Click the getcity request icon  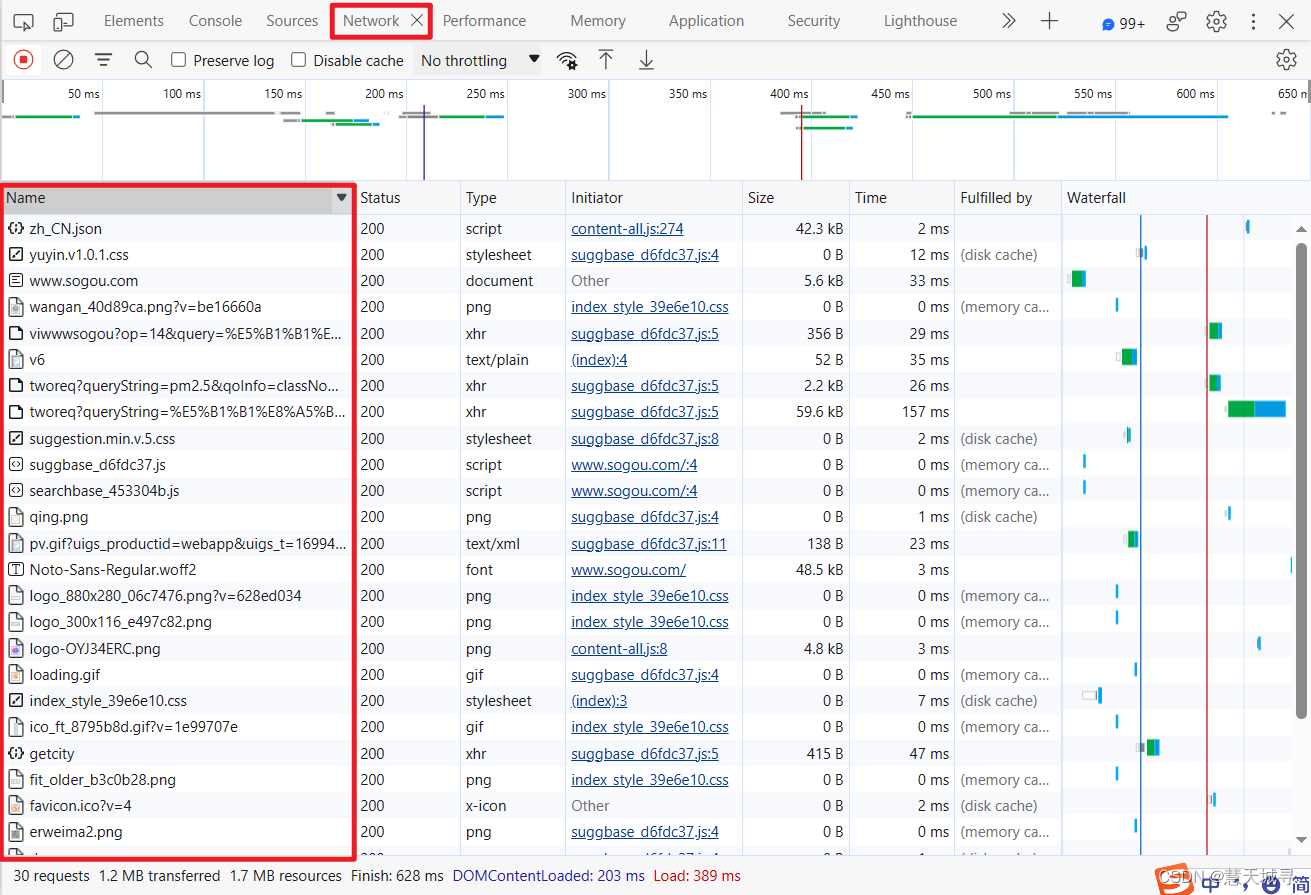16,753
